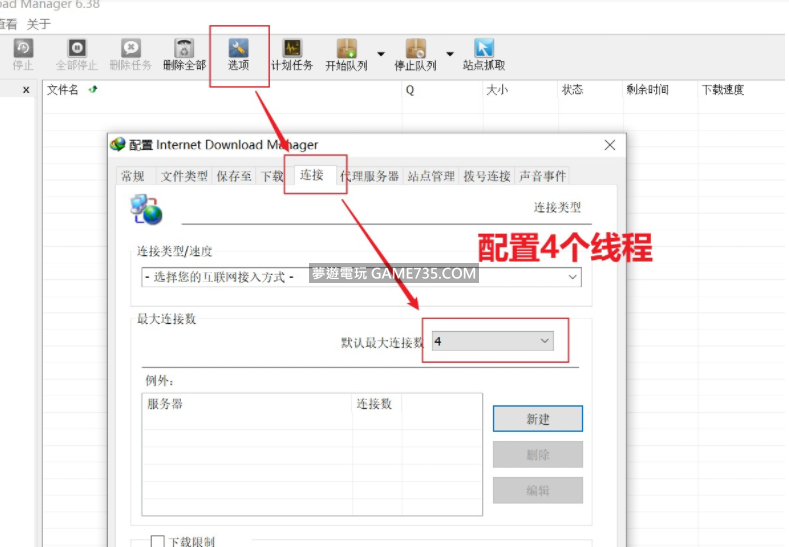Image resolution: width=789 pixels, height=547 pixels.
Task: Expand the 停止队列 dropdown arrow
Action: 450,54
